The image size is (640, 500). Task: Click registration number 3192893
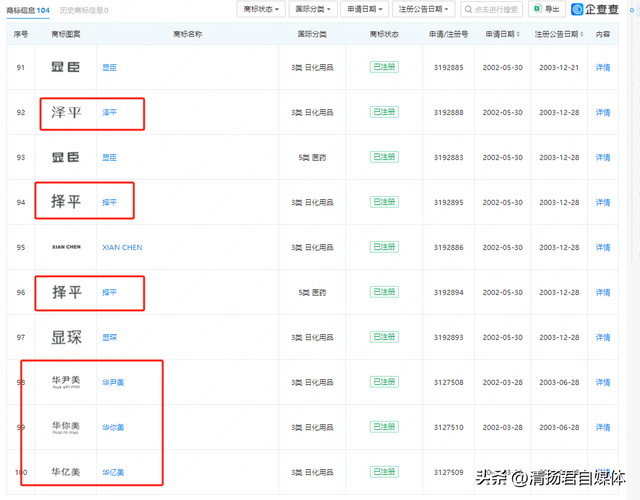tap(449, 338)
